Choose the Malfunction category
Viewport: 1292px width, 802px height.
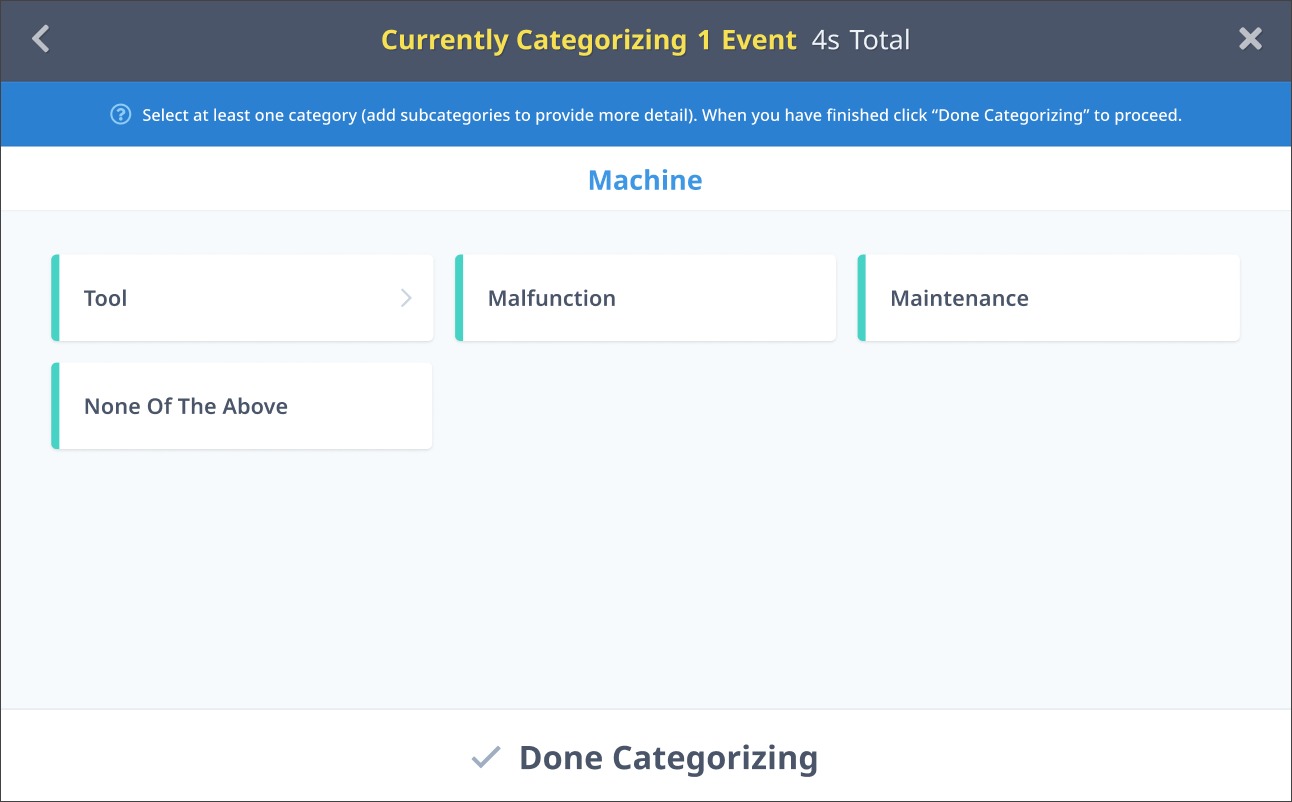click(x=645, y=298)
